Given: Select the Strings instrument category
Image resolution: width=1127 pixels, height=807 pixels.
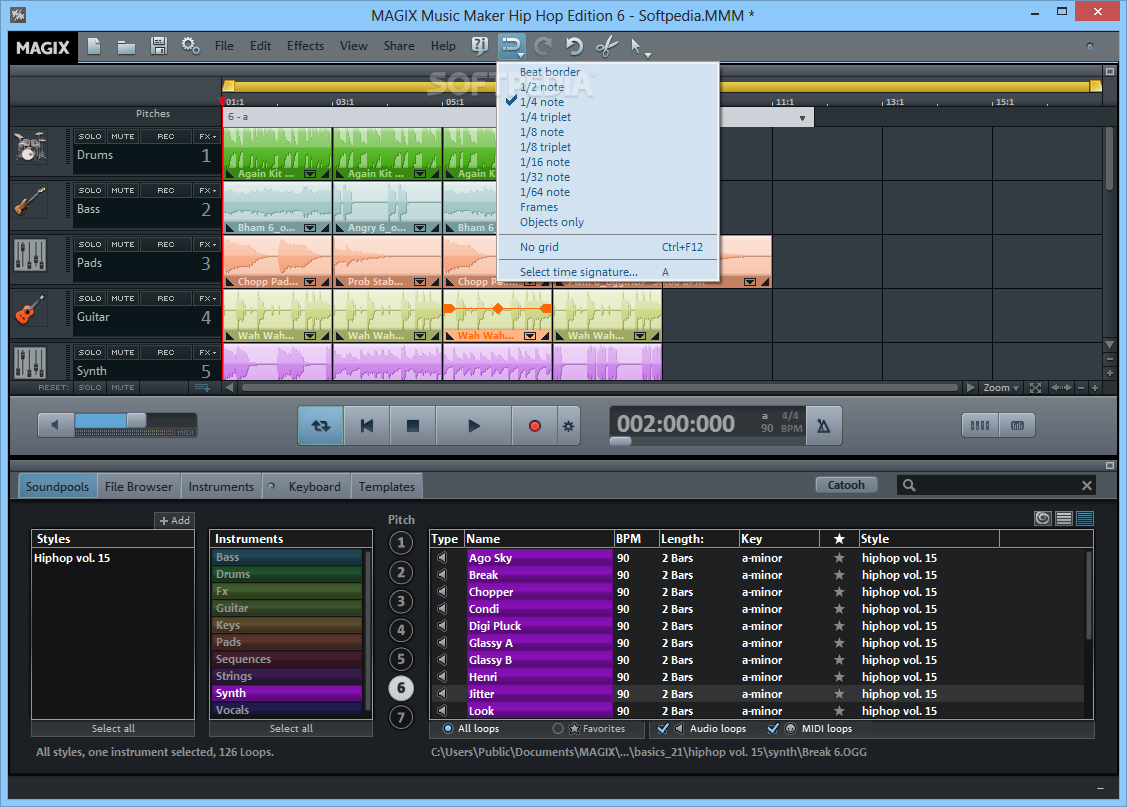Looking at the screenshot, I should click(x=288, y=676).
